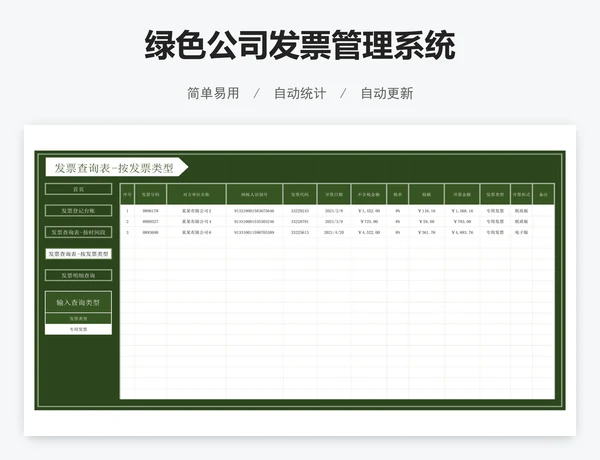Go to 发票登记台账 sheet button

pos(78,210)
